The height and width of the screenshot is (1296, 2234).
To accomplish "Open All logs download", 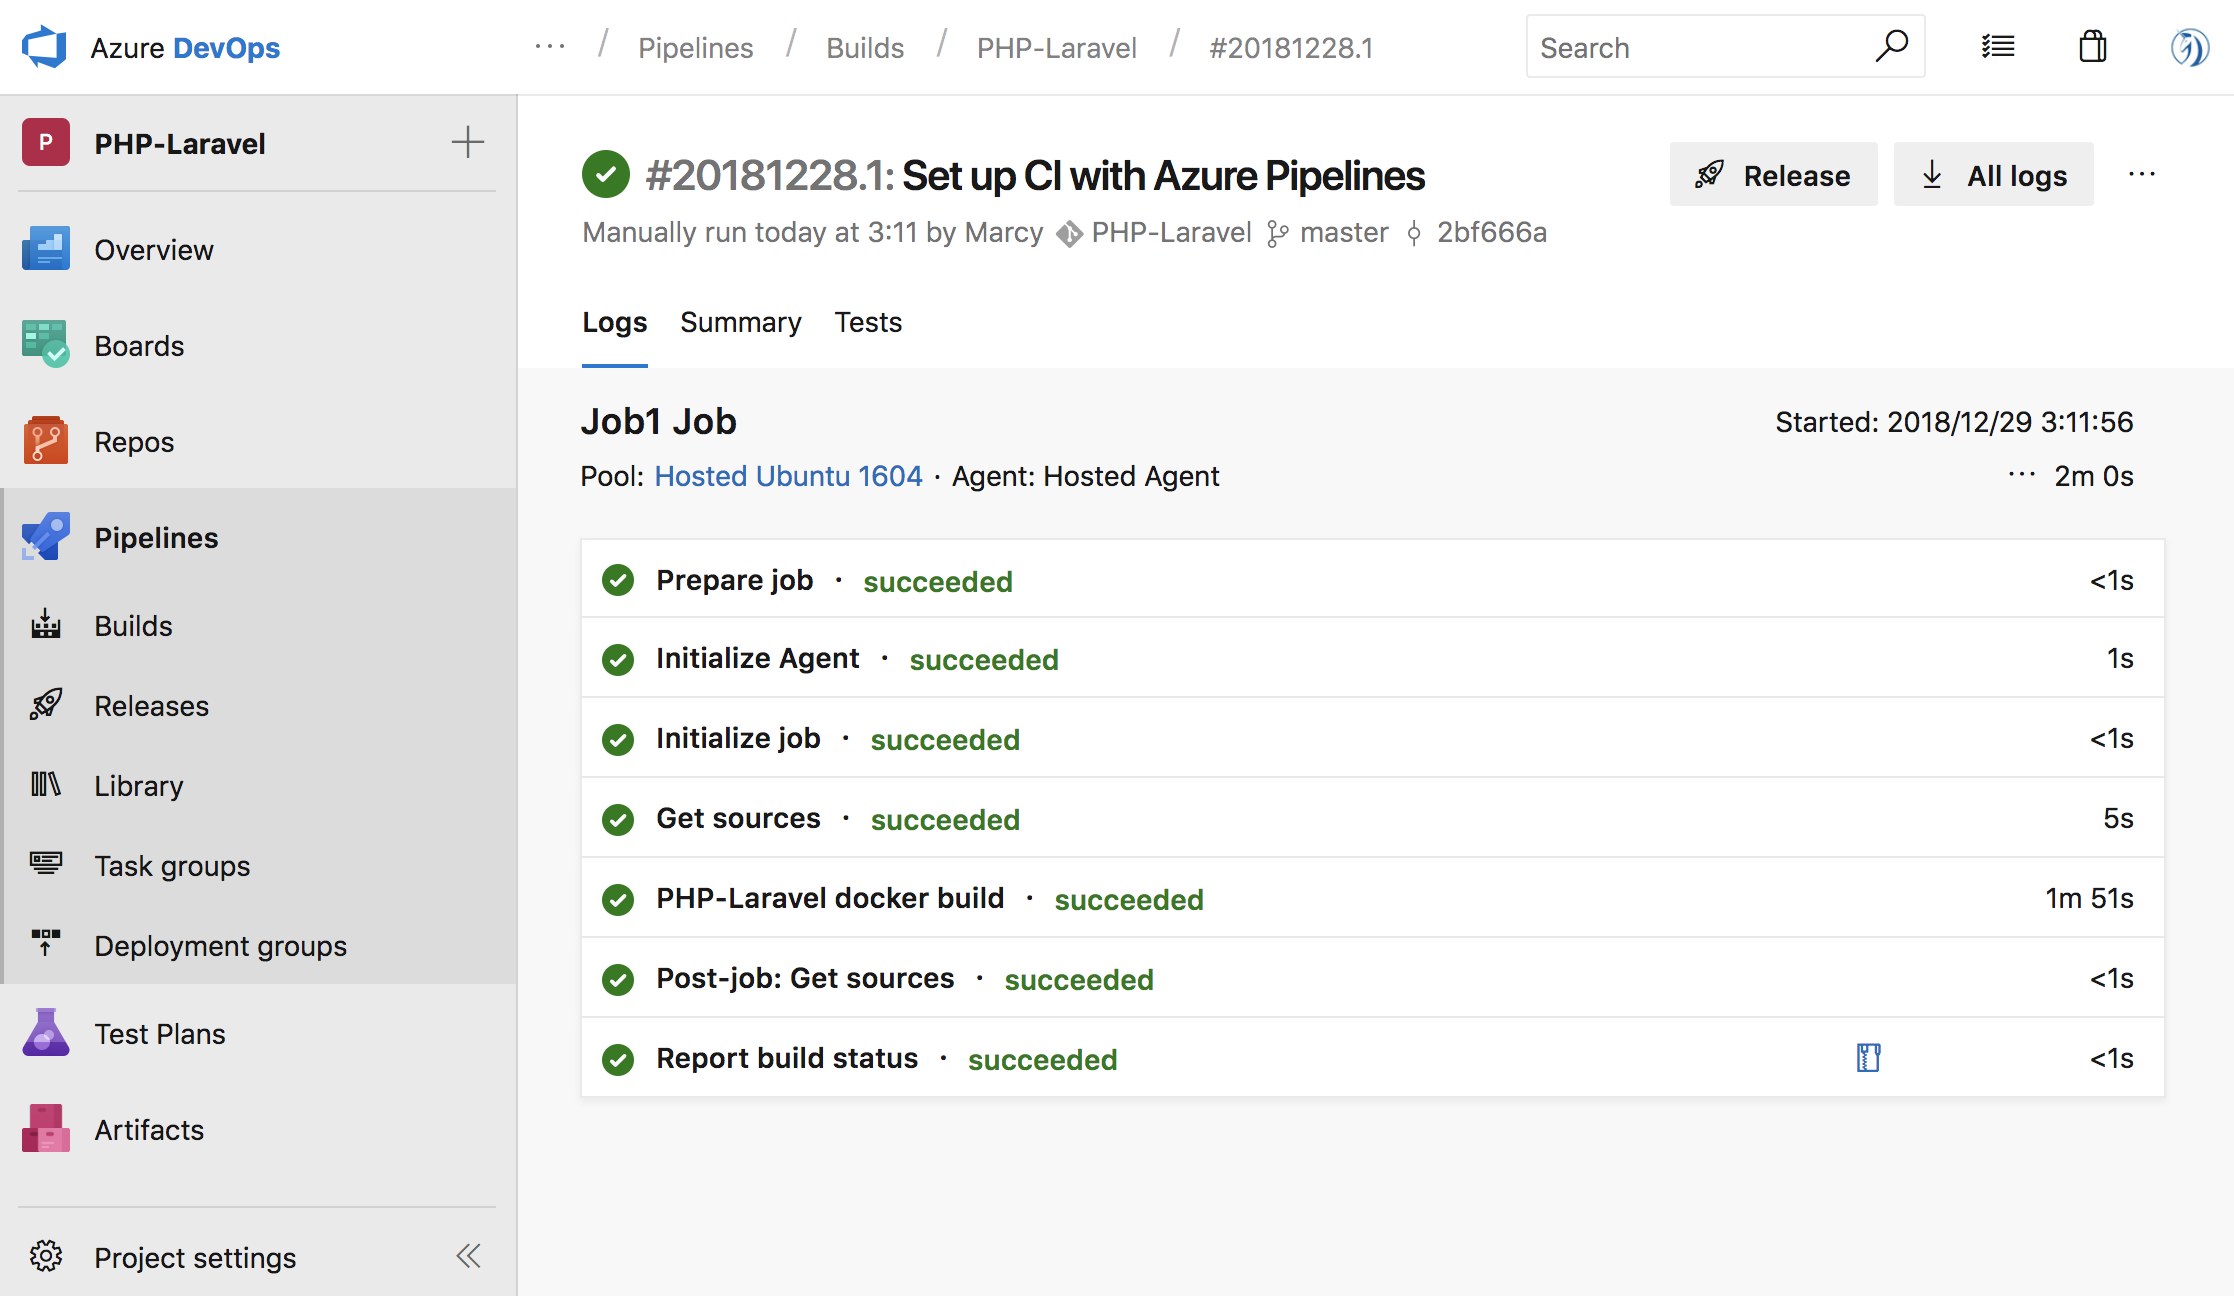I will (x=1992, y=174).
